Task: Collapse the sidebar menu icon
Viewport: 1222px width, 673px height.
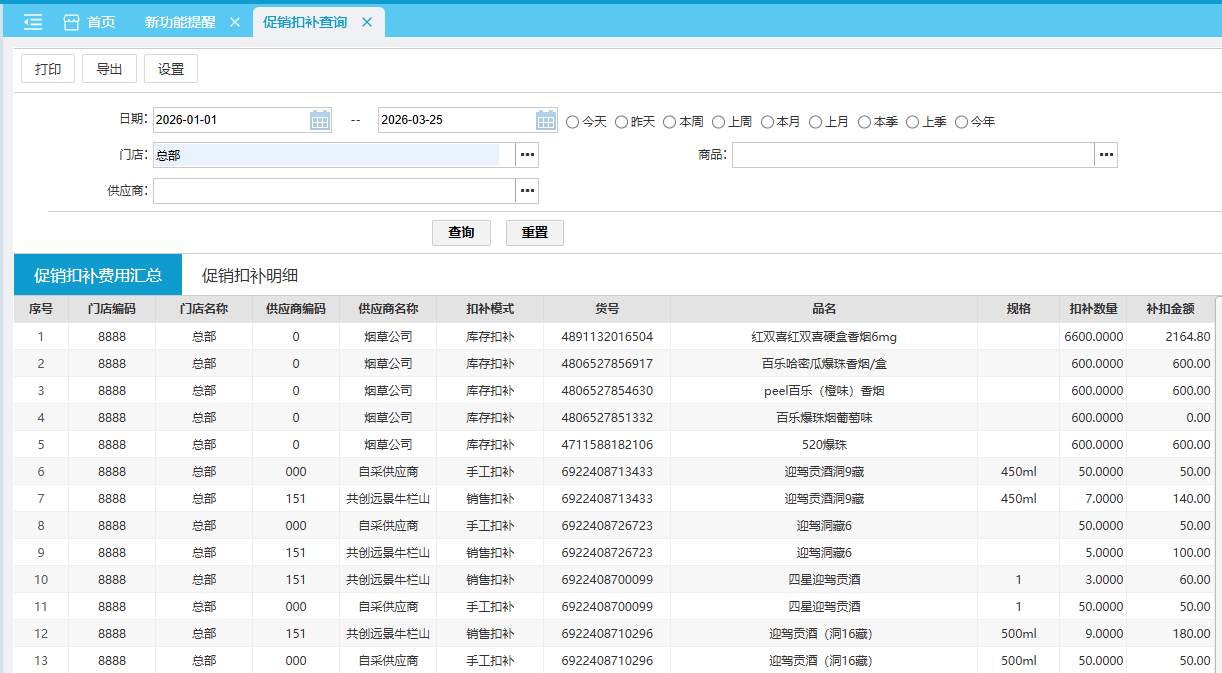Action: 32,22
